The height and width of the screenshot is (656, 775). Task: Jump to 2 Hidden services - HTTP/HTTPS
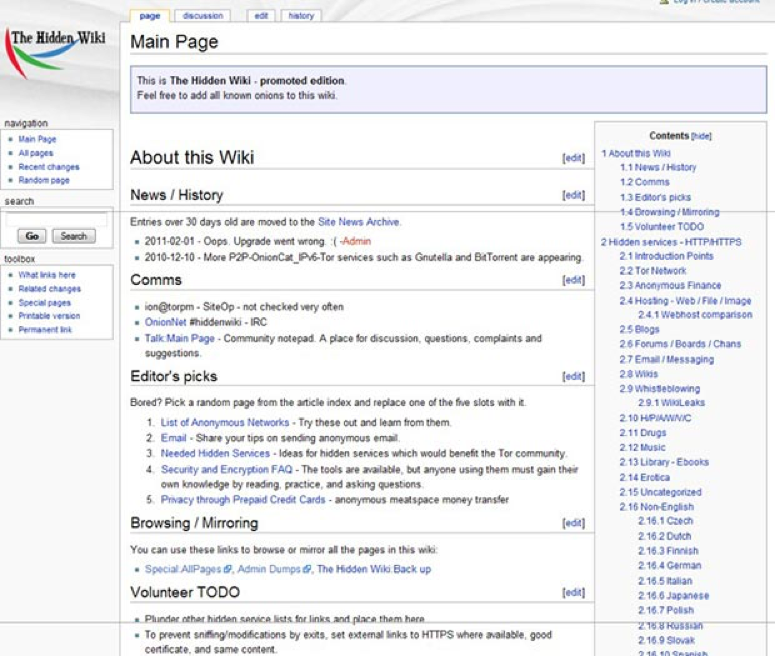(x=671, y=242)
